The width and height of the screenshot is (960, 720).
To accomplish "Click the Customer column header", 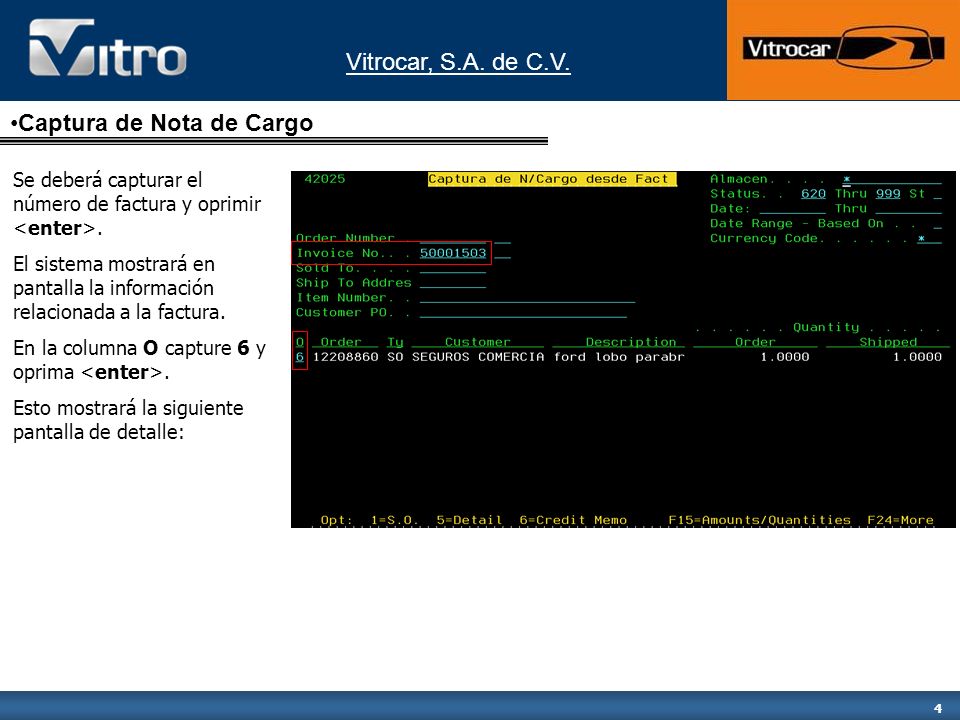I will coord(478,342).
